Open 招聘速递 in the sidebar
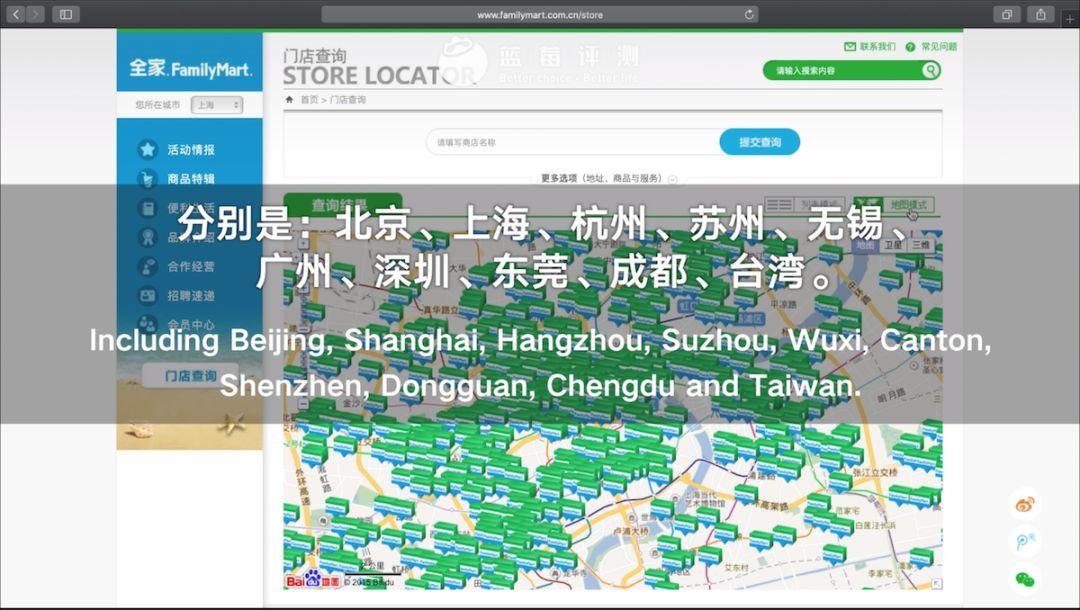 (x=191, y=296)
